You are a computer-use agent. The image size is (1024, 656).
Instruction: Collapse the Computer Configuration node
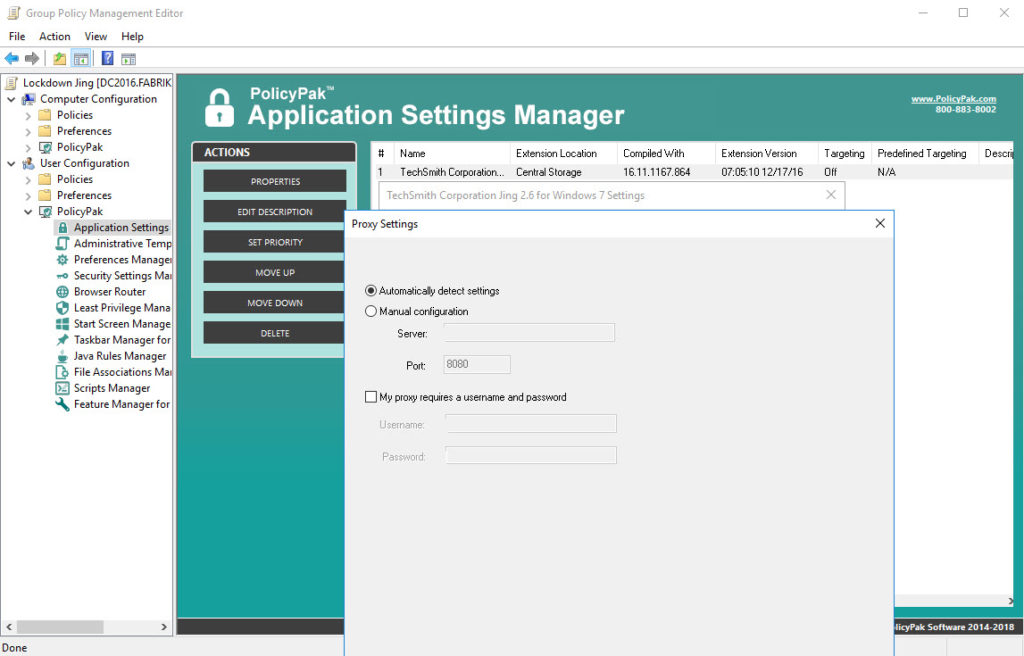pyautogui.click(x=11, y=99)
